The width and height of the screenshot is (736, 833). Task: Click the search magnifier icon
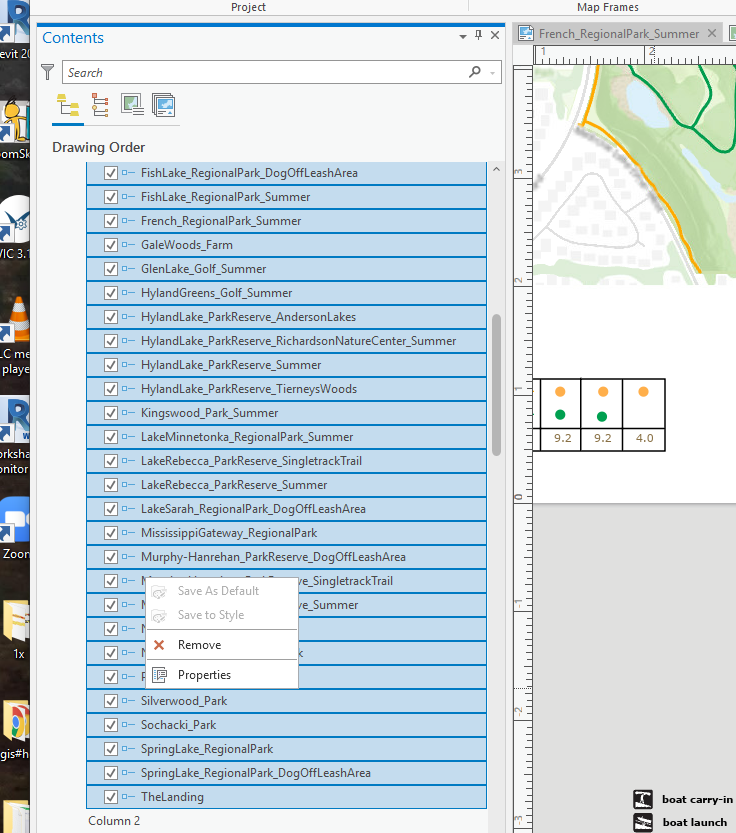pos(475,72)
